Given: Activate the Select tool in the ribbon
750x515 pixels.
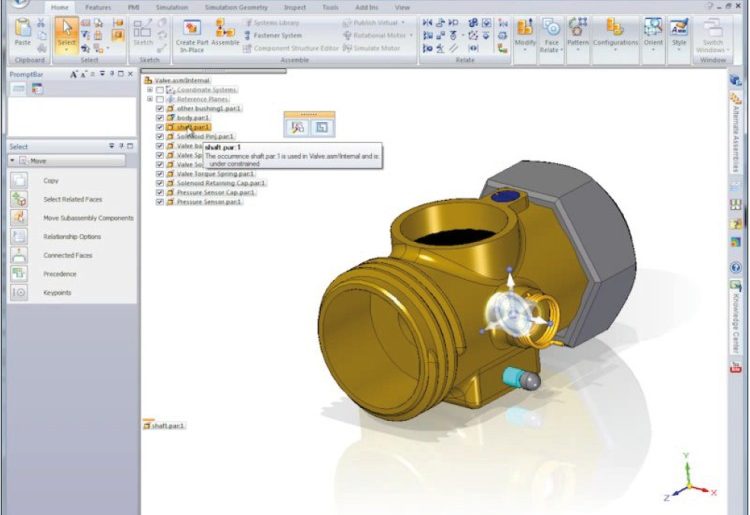Looking at the screenshot, I should [x=66, y=31].
